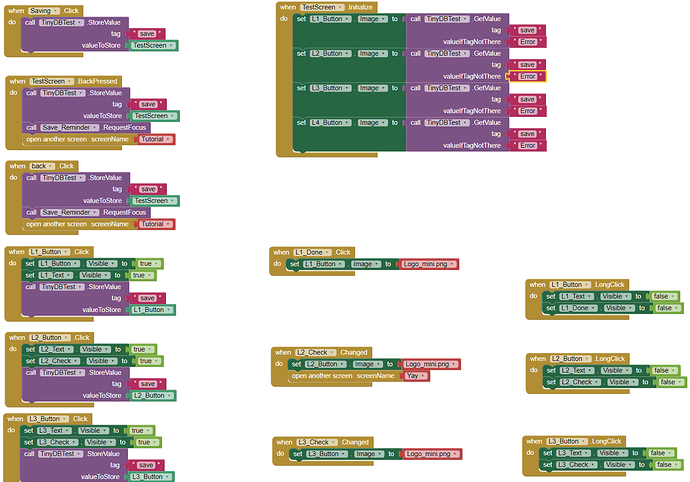Image resolution: width=690 pixels, height=482 pixels.
Task: Open L1_Done dropdown in the L1_Button.LongClick set row
Action: tap(579, 308)
